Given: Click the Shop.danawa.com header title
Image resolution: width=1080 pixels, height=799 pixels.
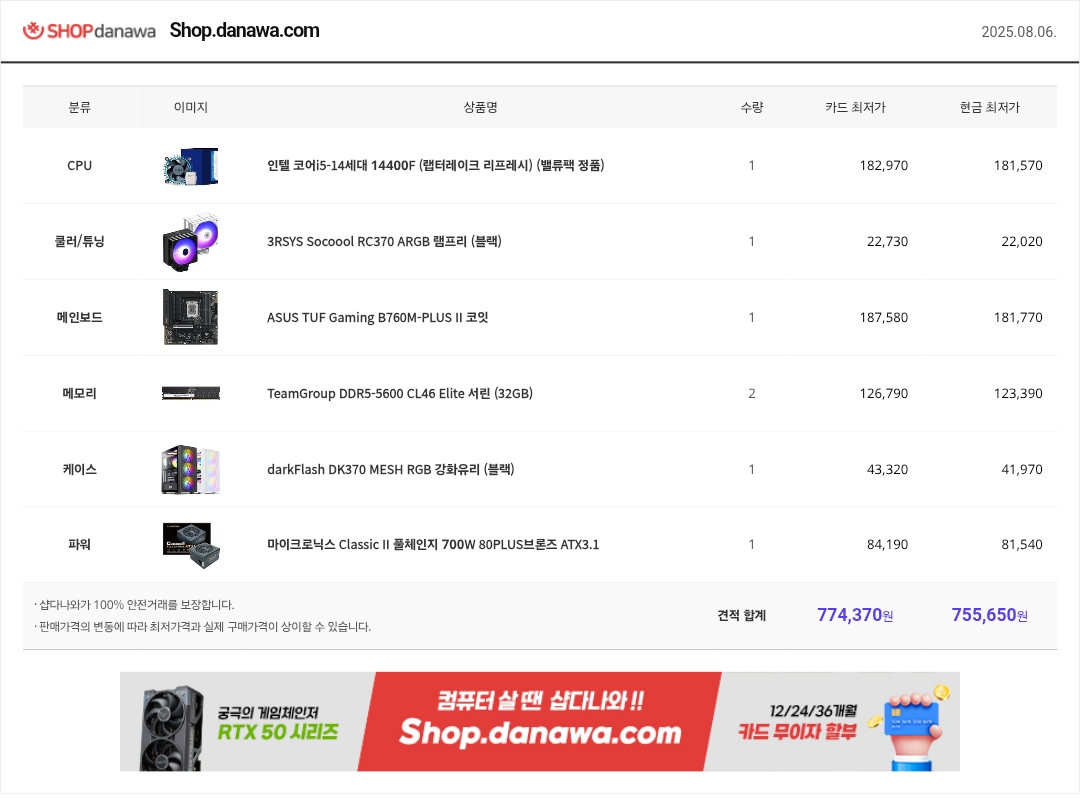Looking at the screenshot, I should point(245,30).
